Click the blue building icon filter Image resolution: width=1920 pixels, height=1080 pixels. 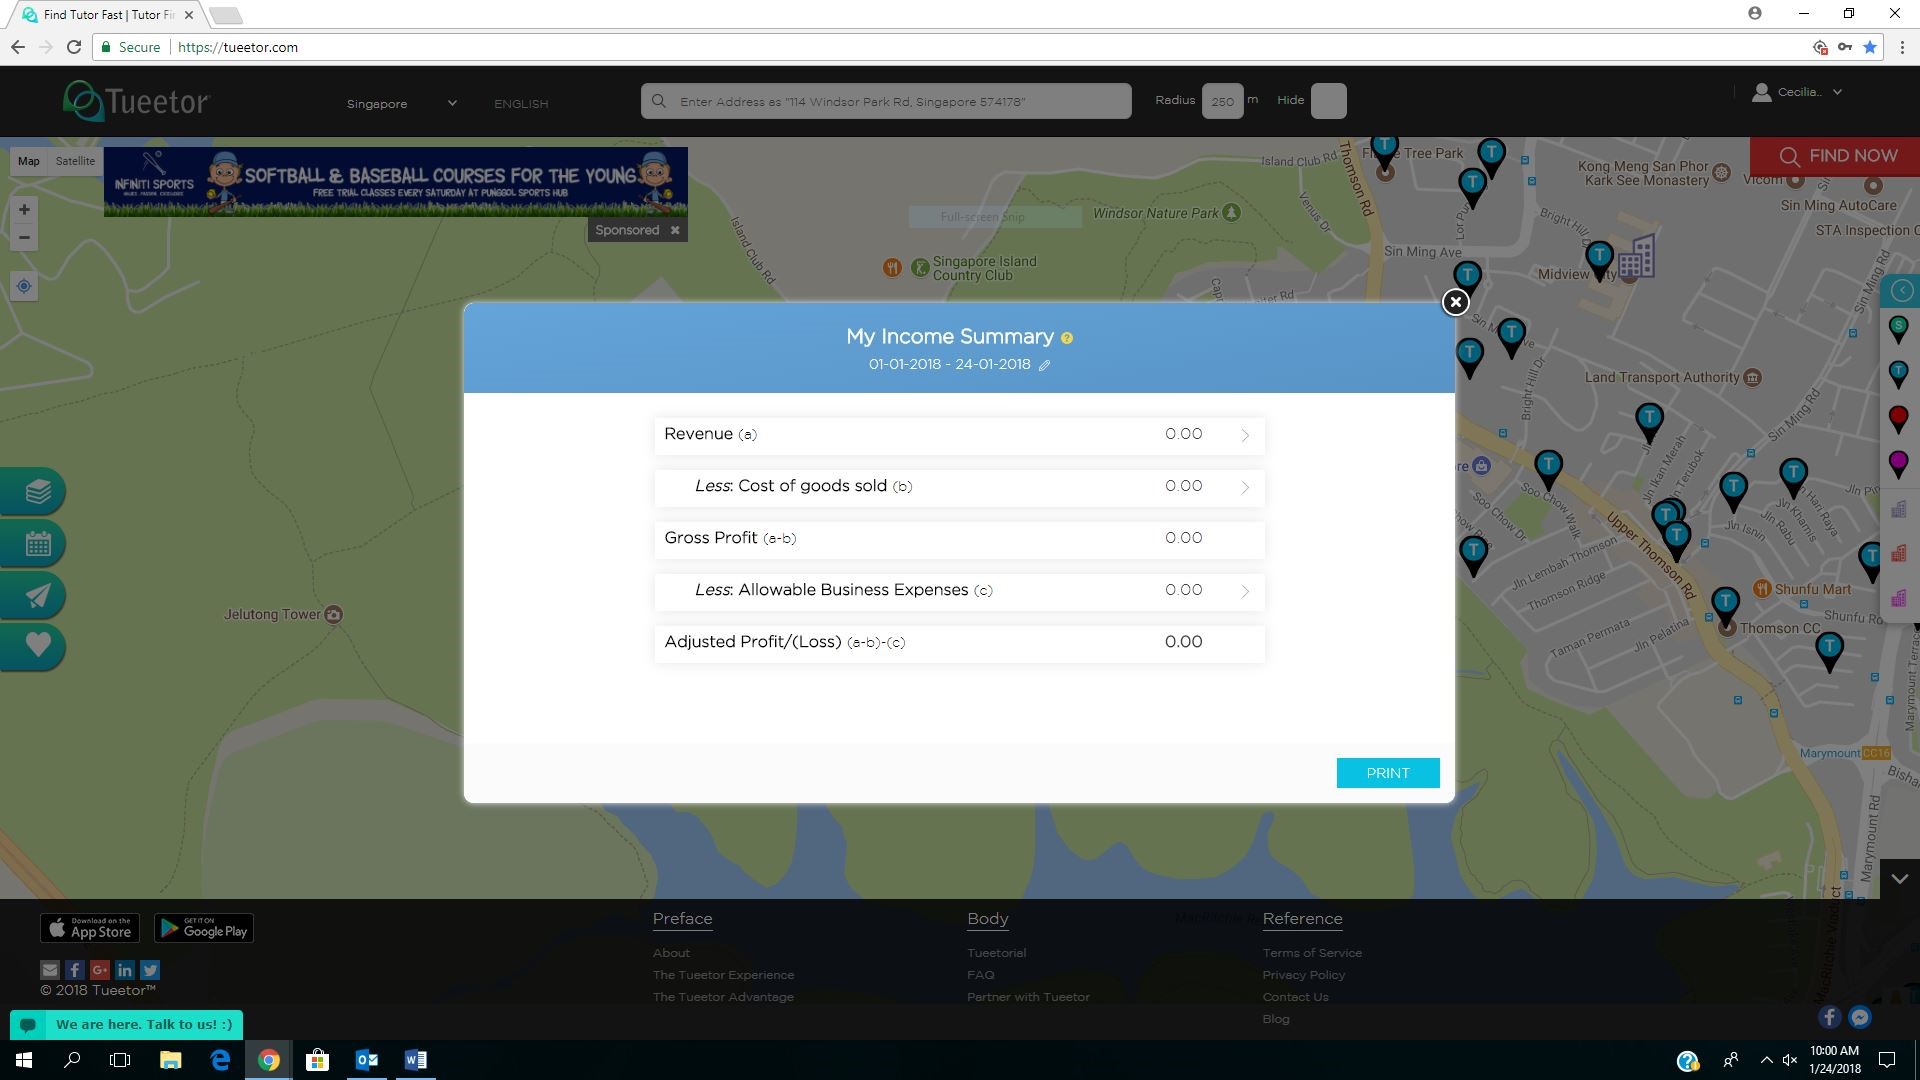(1898, 509)
